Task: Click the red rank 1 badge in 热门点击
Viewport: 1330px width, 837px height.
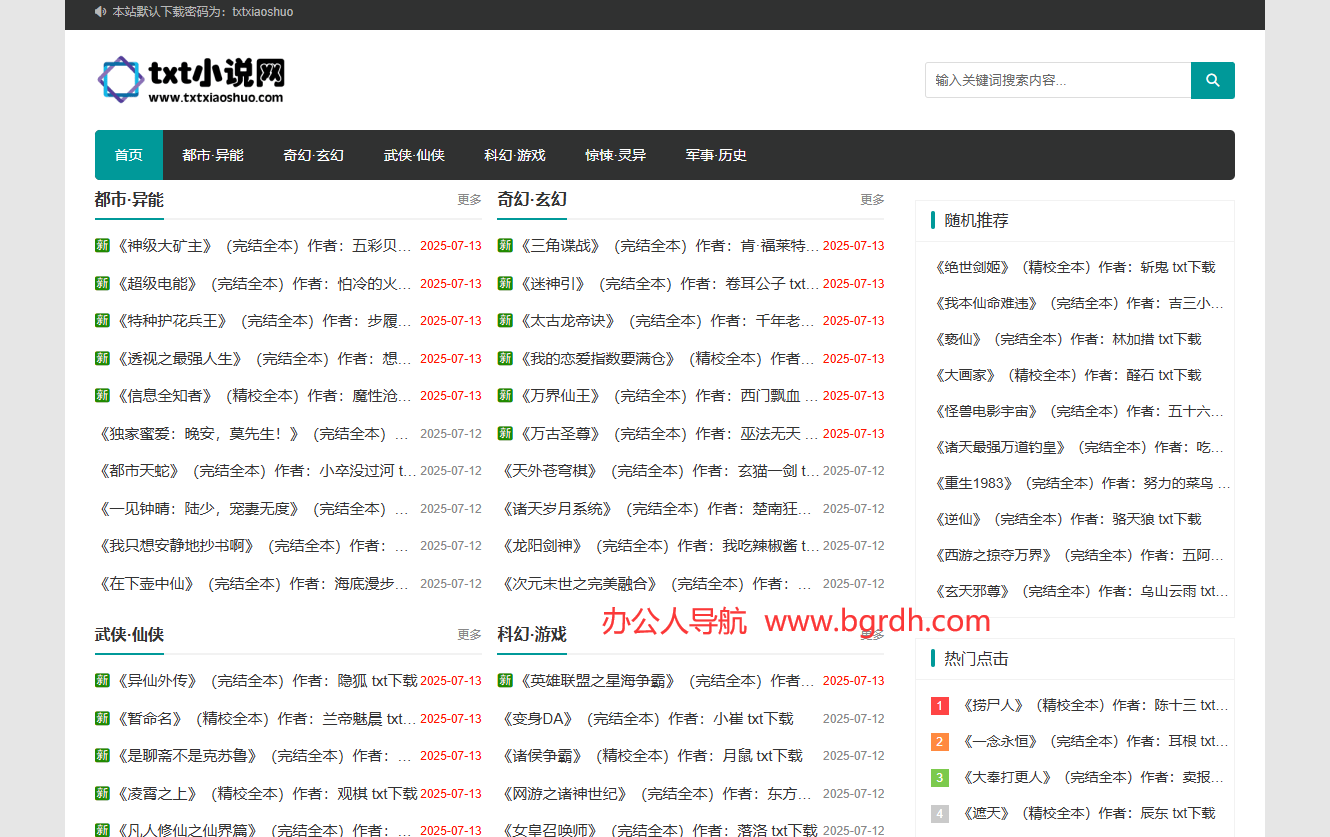Action: (939, 706)
